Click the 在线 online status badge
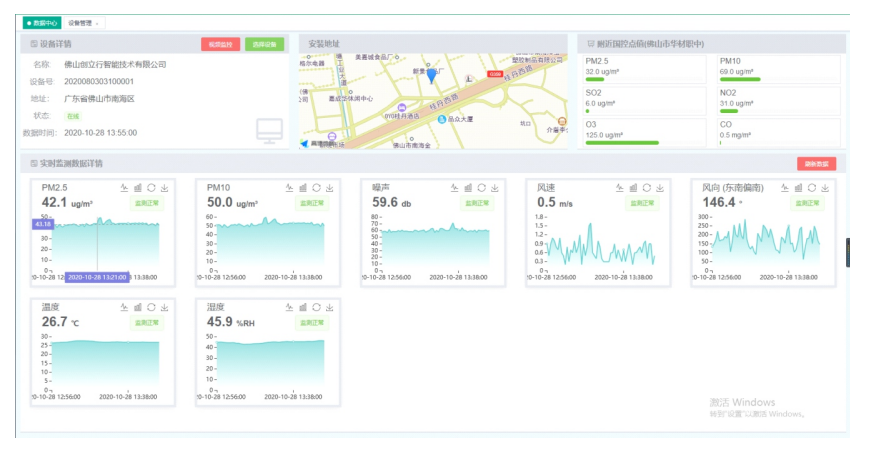The width and height of the screenshot is (876, 453). [x=73, y=115]
